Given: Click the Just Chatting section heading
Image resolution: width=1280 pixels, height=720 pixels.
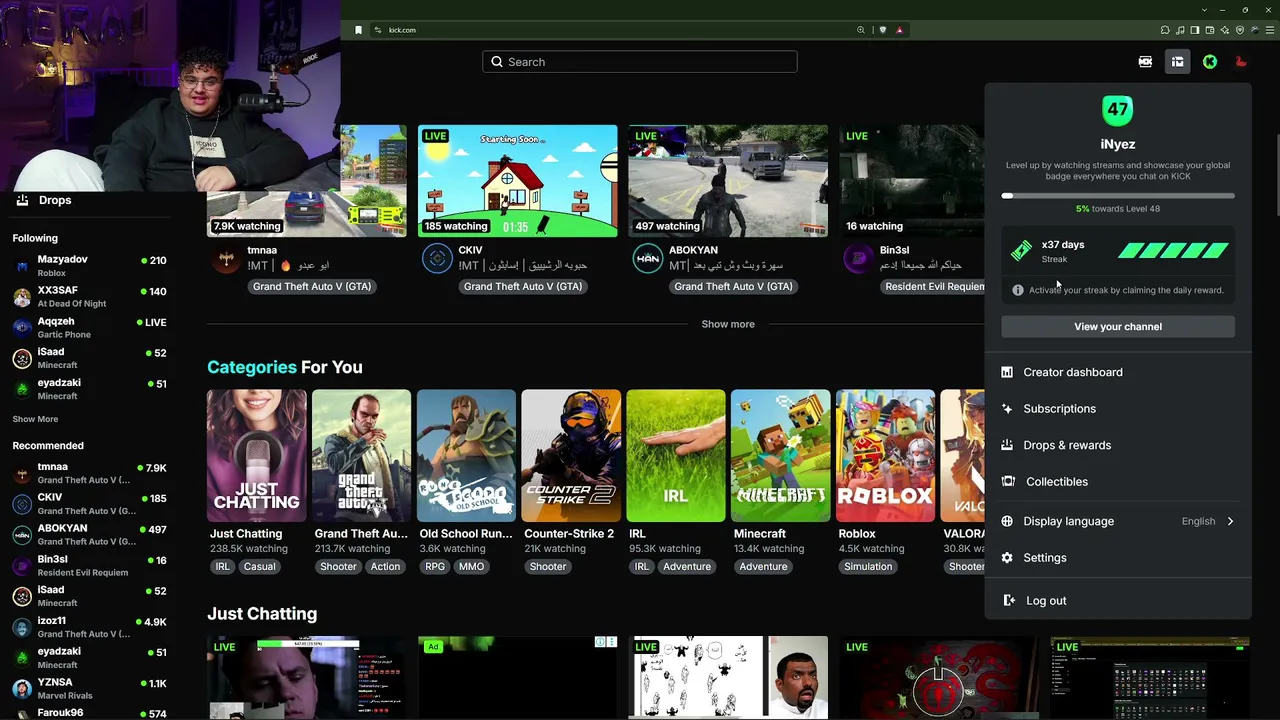Looking at the screenshot, I should pyautogui.click(x=262, y=614).
